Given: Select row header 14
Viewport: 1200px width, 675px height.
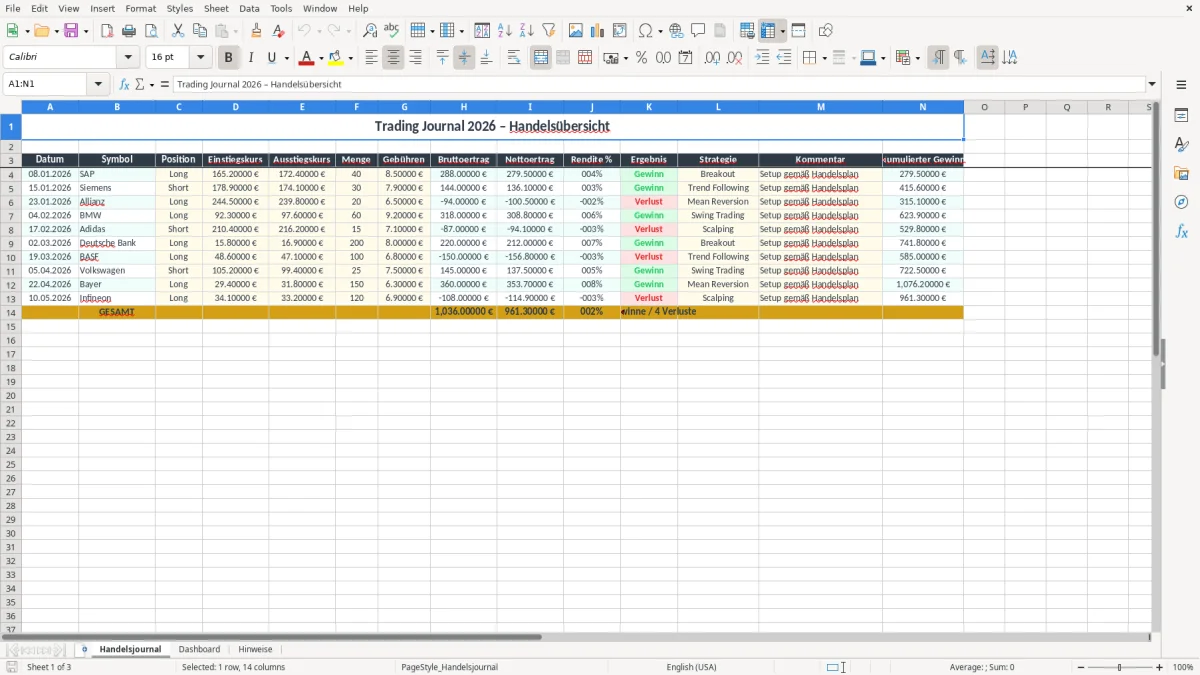Looking at the screenshot, I should 11,312.
